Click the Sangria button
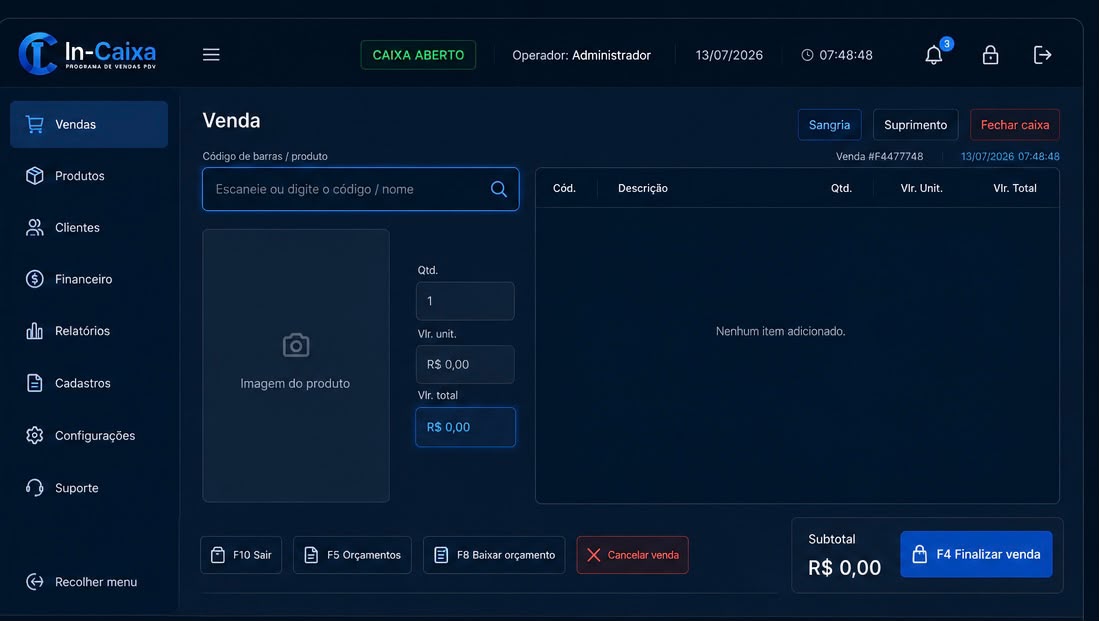1099x621 pixels. click(829, 125)
